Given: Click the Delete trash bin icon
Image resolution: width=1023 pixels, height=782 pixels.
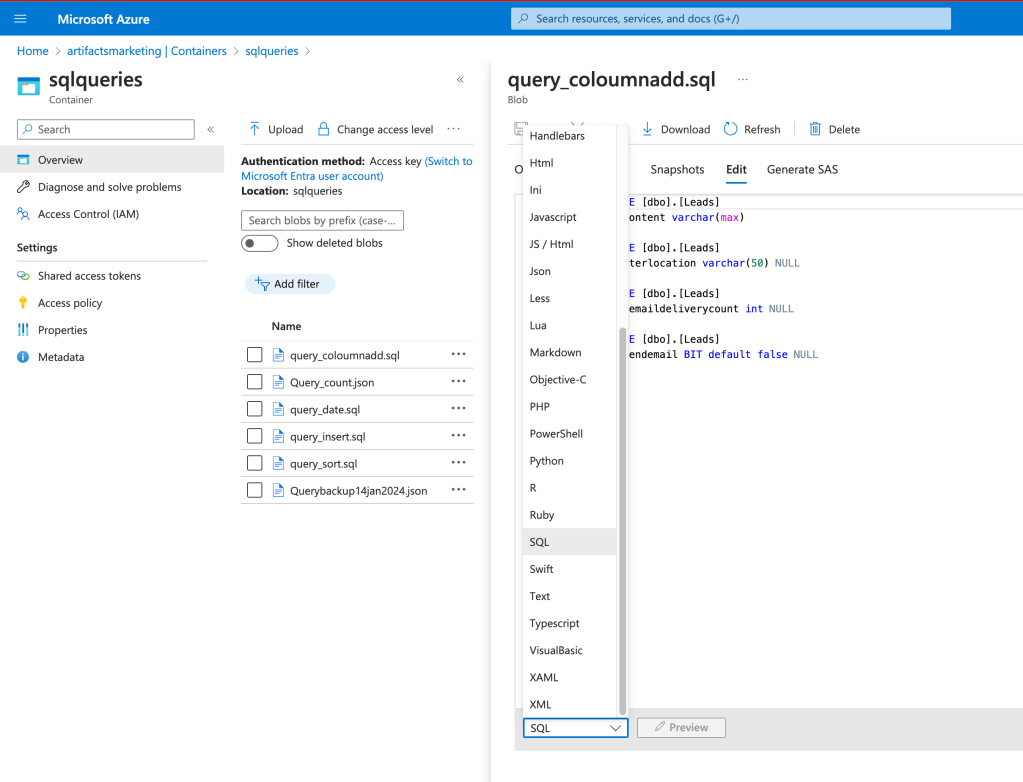Looking at the screenshot, I should coord(815,129).
